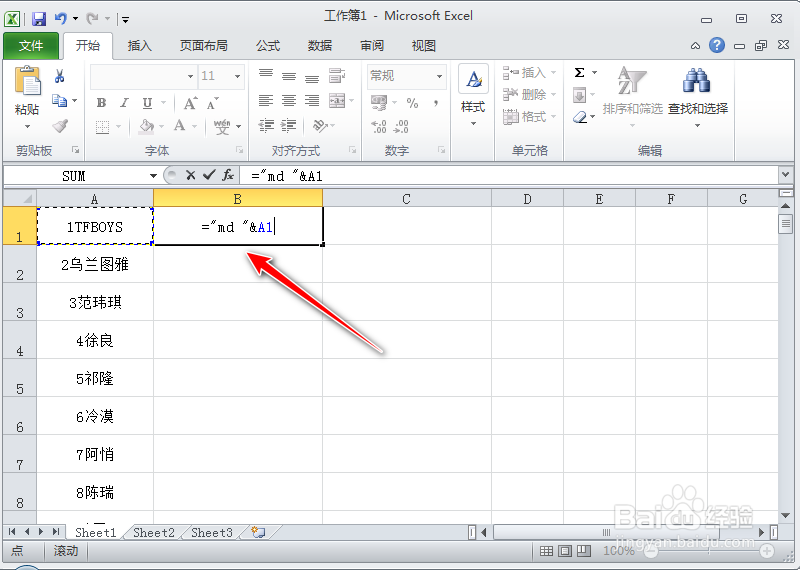Open AutoSum dropdown arrow
Image resolution: width=800 pixels, height=570 pixels.
[x=594, y=73]
